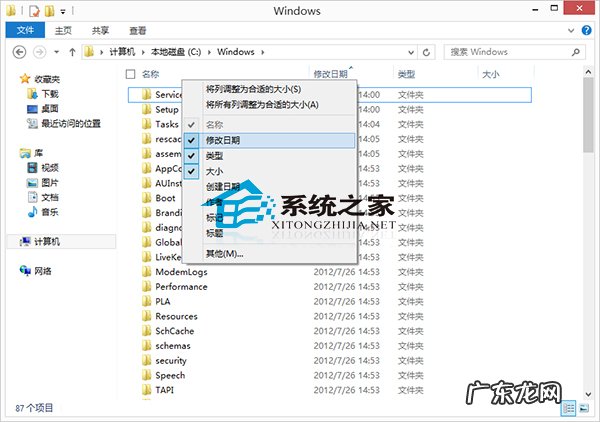The image size is (600, 422).
Task: Select 收藏夹 in the navigation pane
Action: pos(47,79)
